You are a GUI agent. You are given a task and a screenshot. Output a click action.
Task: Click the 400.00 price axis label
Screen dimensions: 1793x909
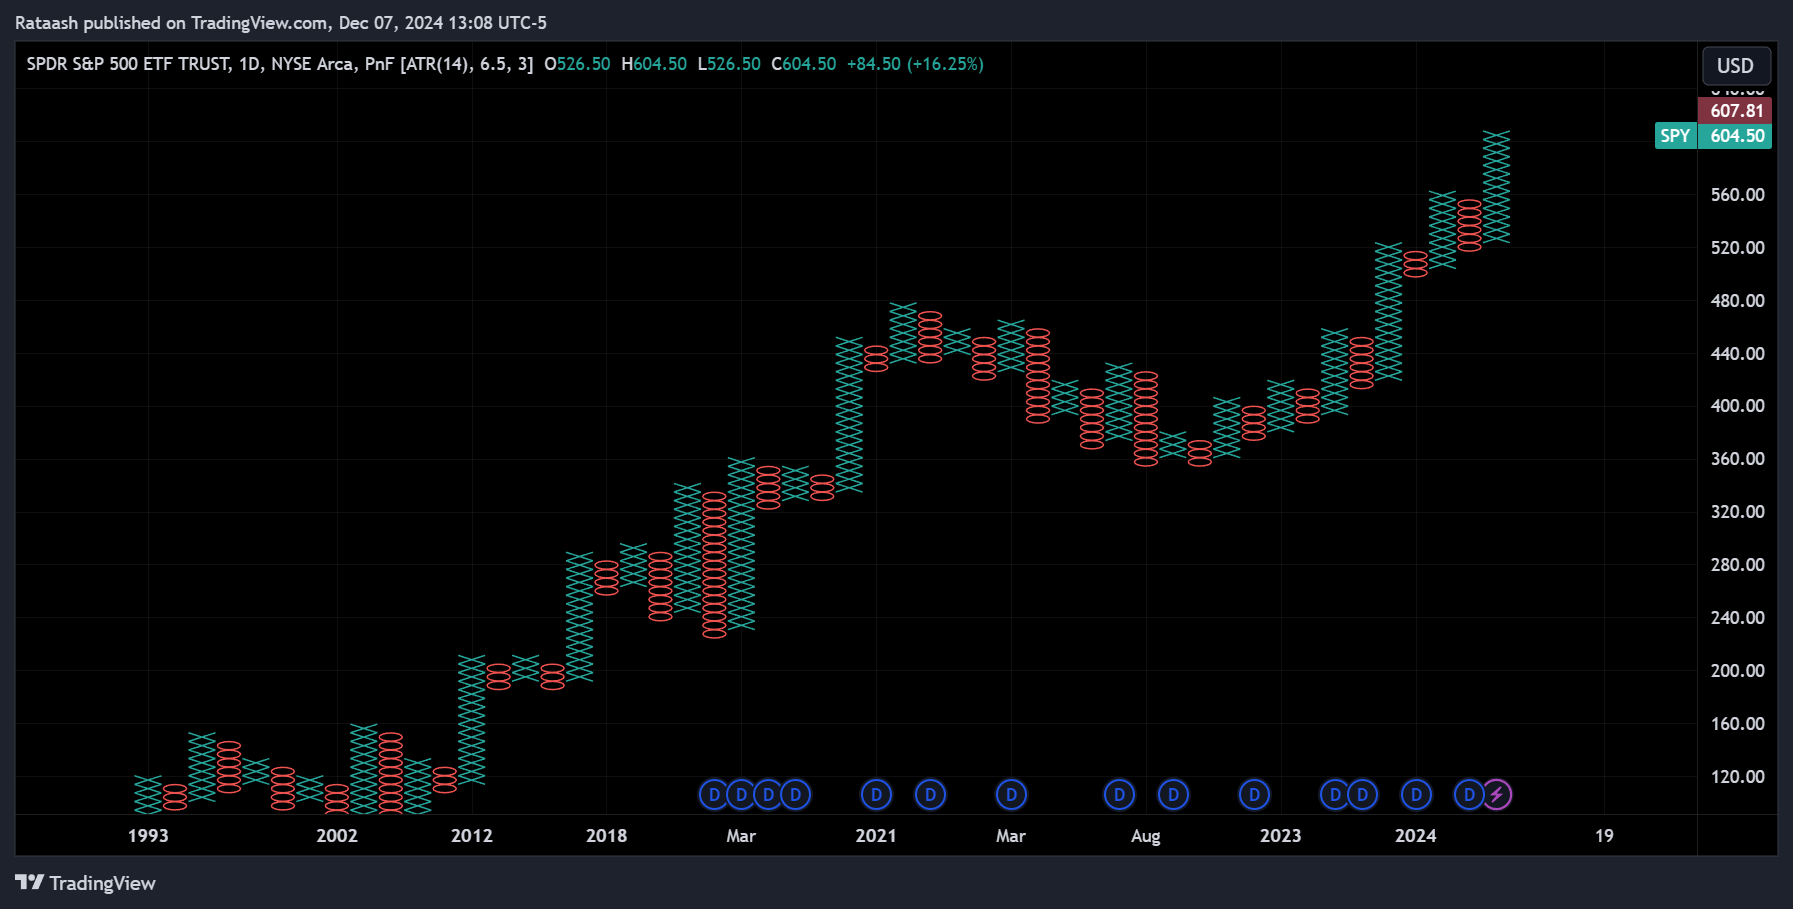(1737, 406)
